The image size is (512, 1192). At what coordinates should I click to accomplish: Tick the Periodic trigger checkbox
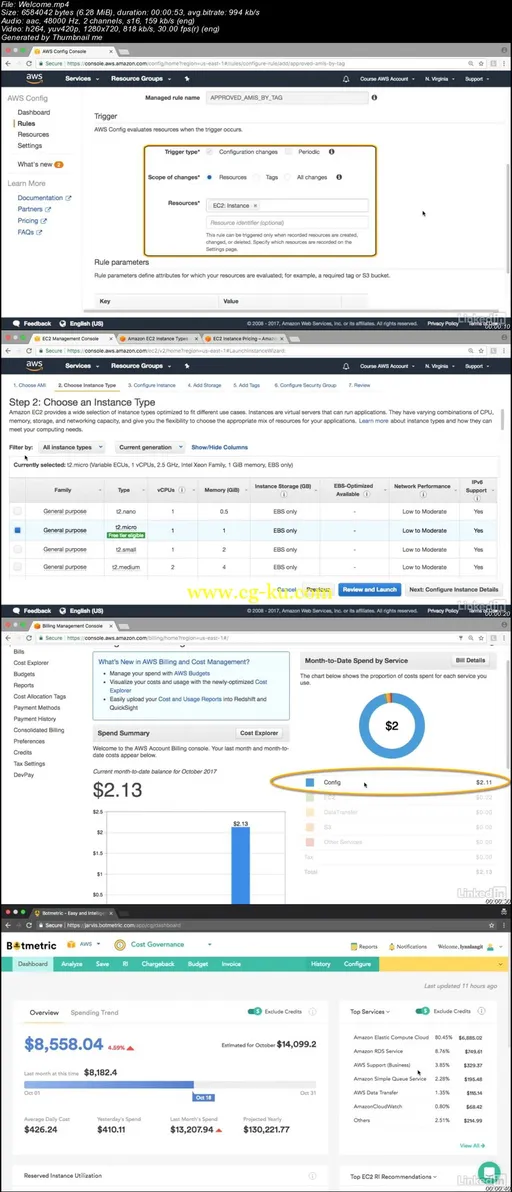coord(289,152)
